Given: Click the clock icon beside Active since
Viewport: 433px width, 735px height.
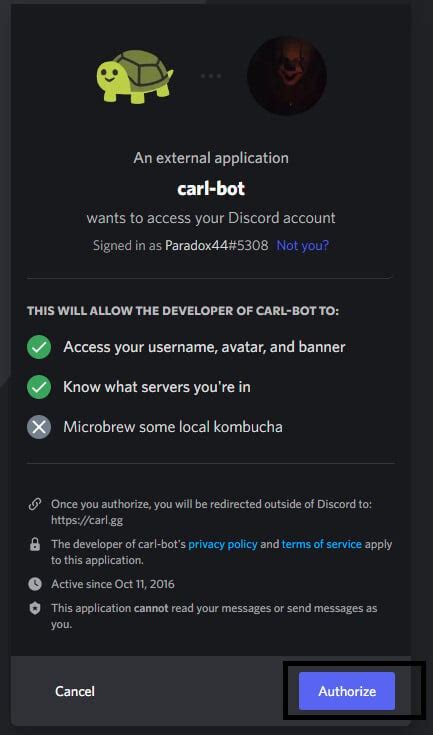Looking at the screenshot, I should pyautogui.click(x=34, y=584).
